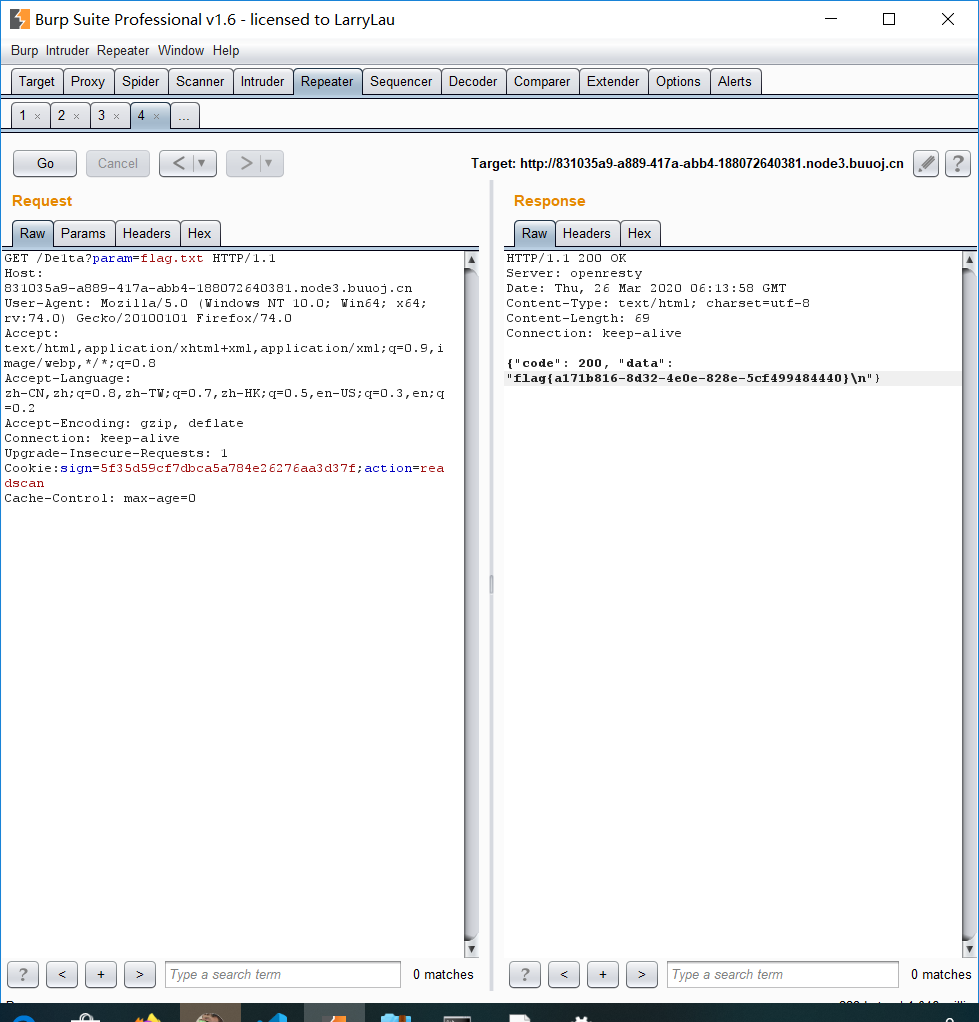The image size is (979, 1022).
Task: Switch to the Extender tab
Action: 613,81
